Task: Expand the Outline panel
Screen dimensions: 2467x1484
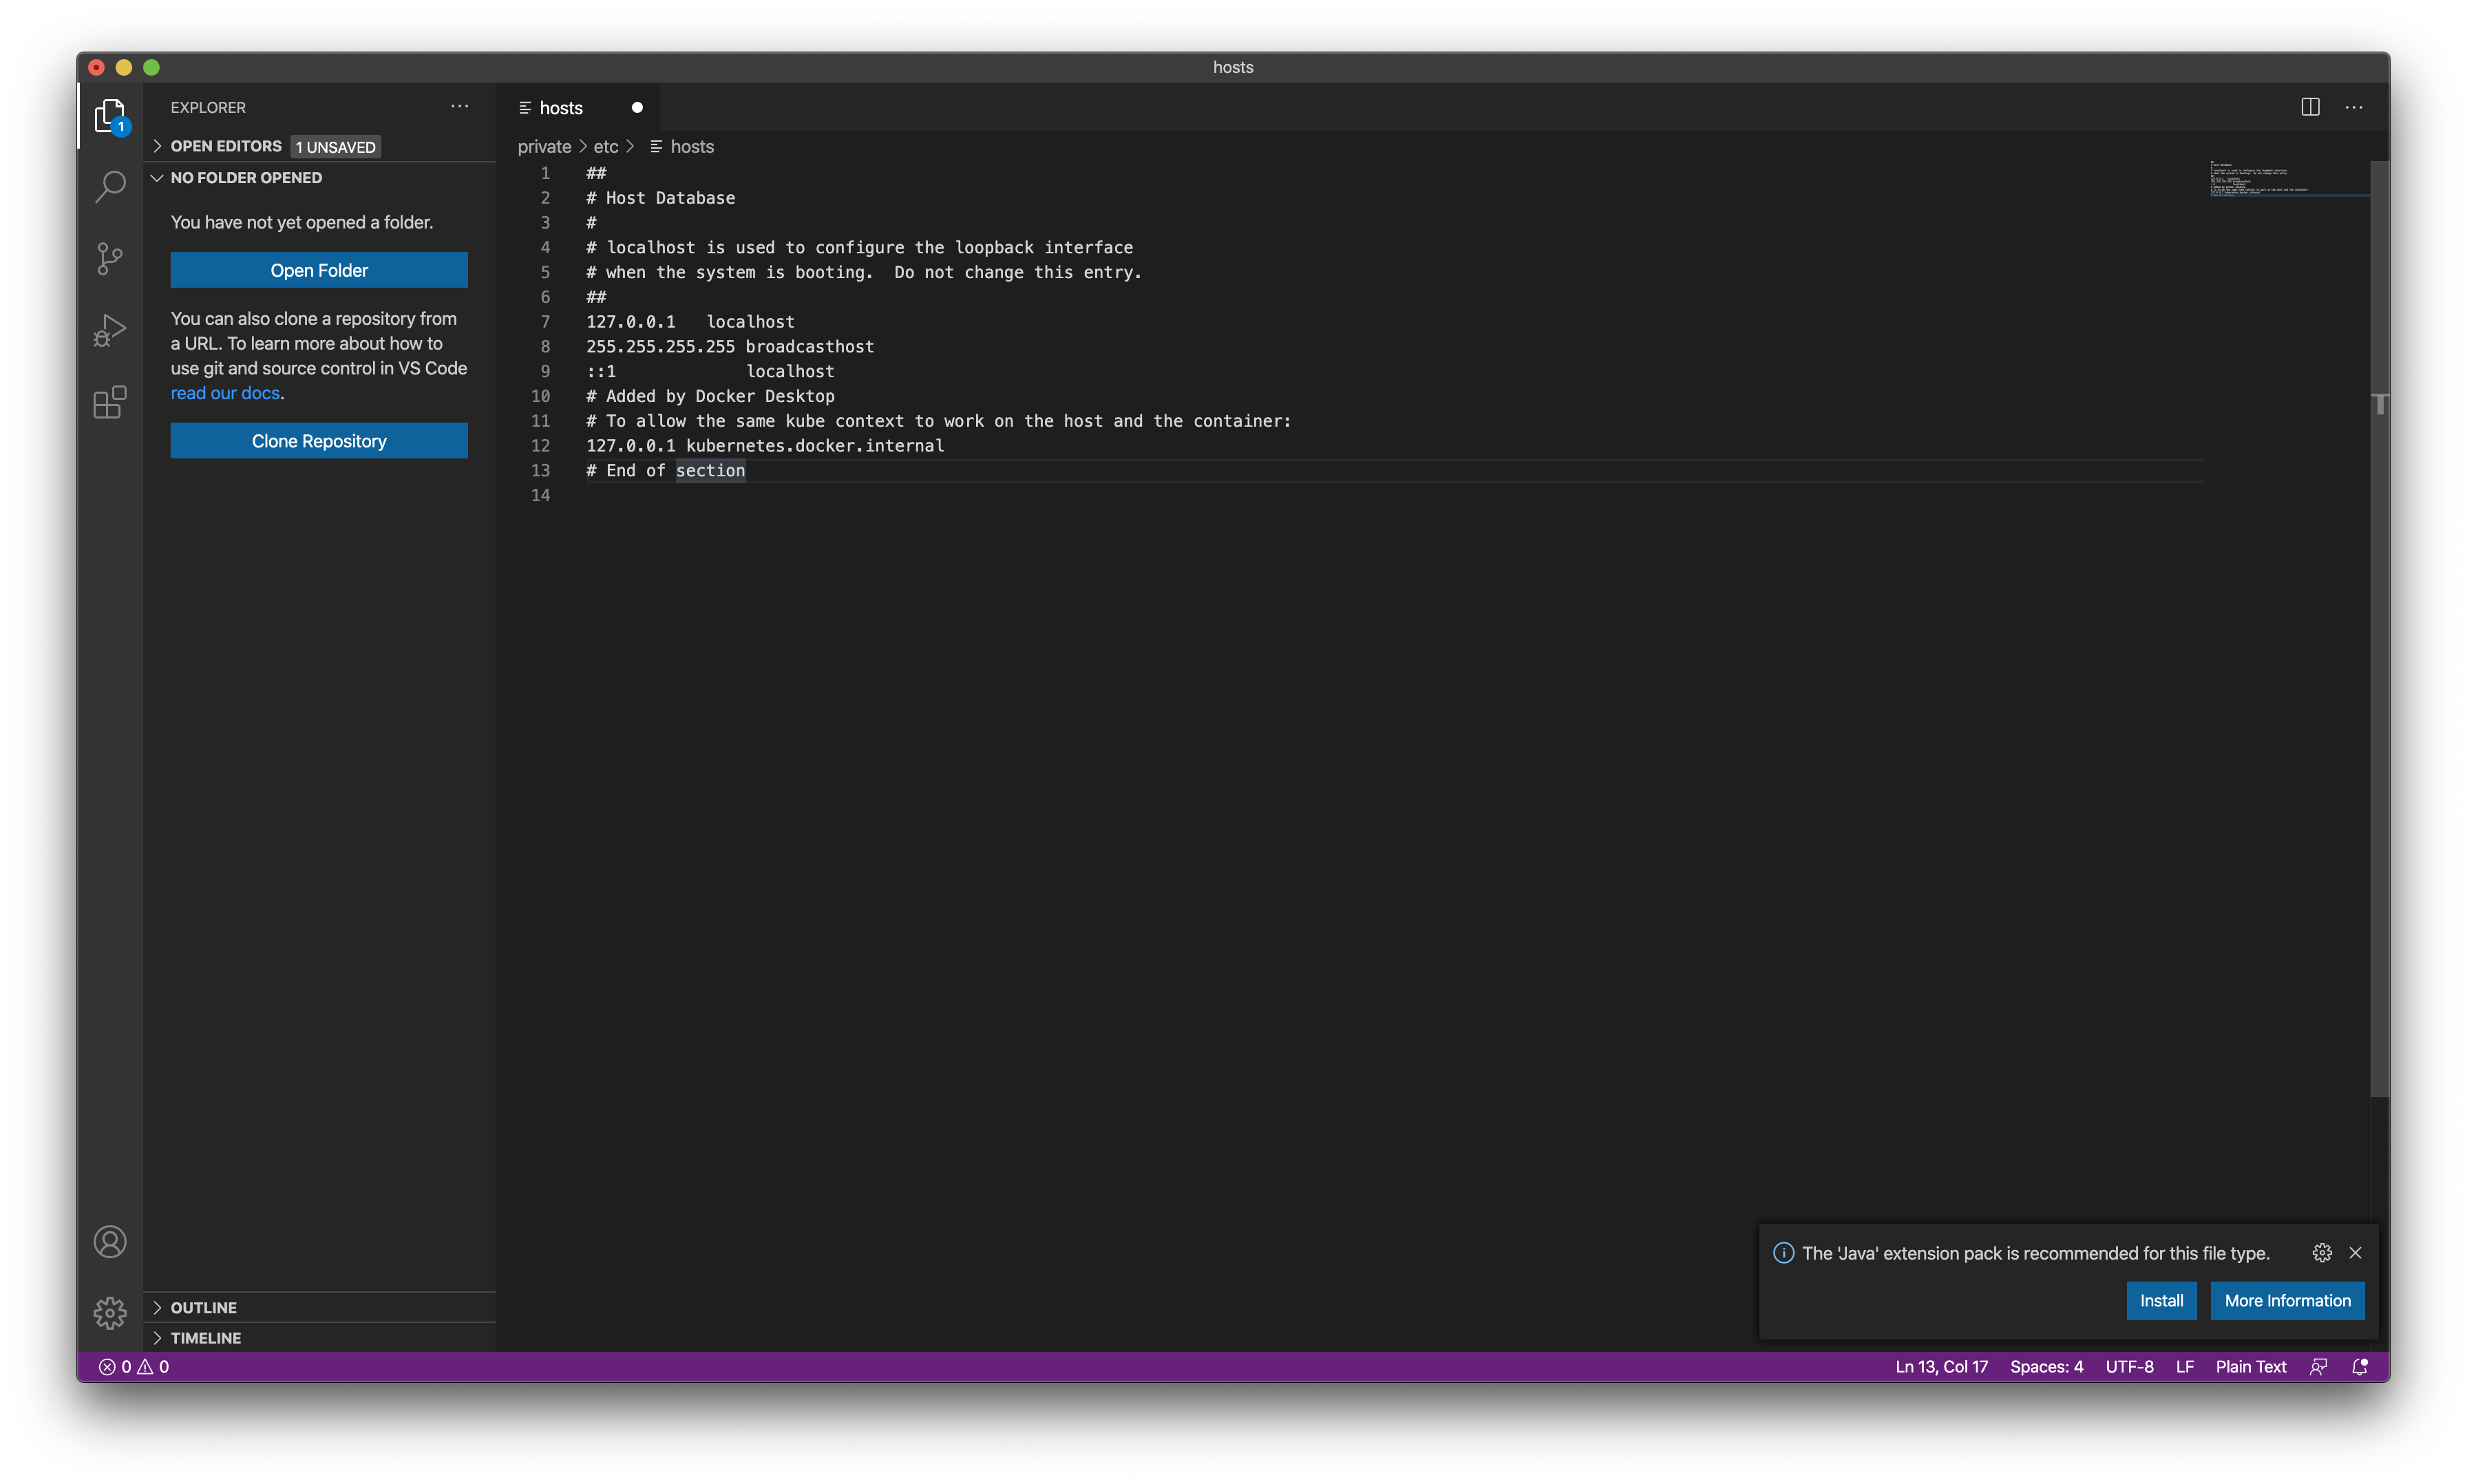Action: (204, 1308)
